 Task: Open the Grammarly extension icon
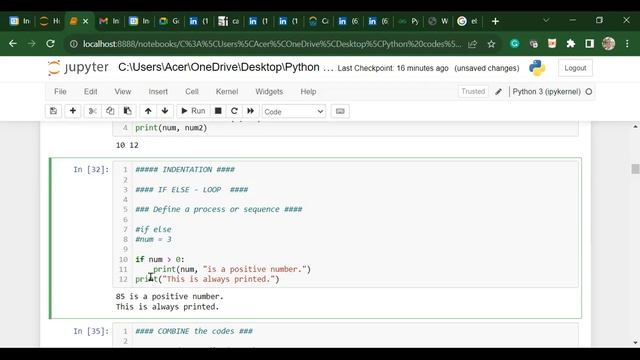pos(515,44)
